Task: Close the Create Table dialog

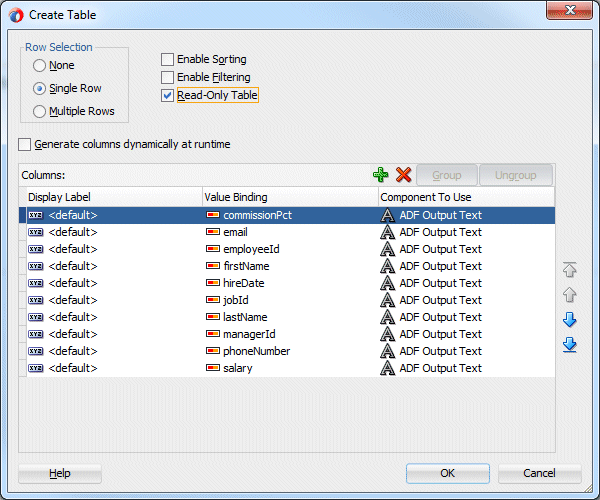Action: pos(569,10)
